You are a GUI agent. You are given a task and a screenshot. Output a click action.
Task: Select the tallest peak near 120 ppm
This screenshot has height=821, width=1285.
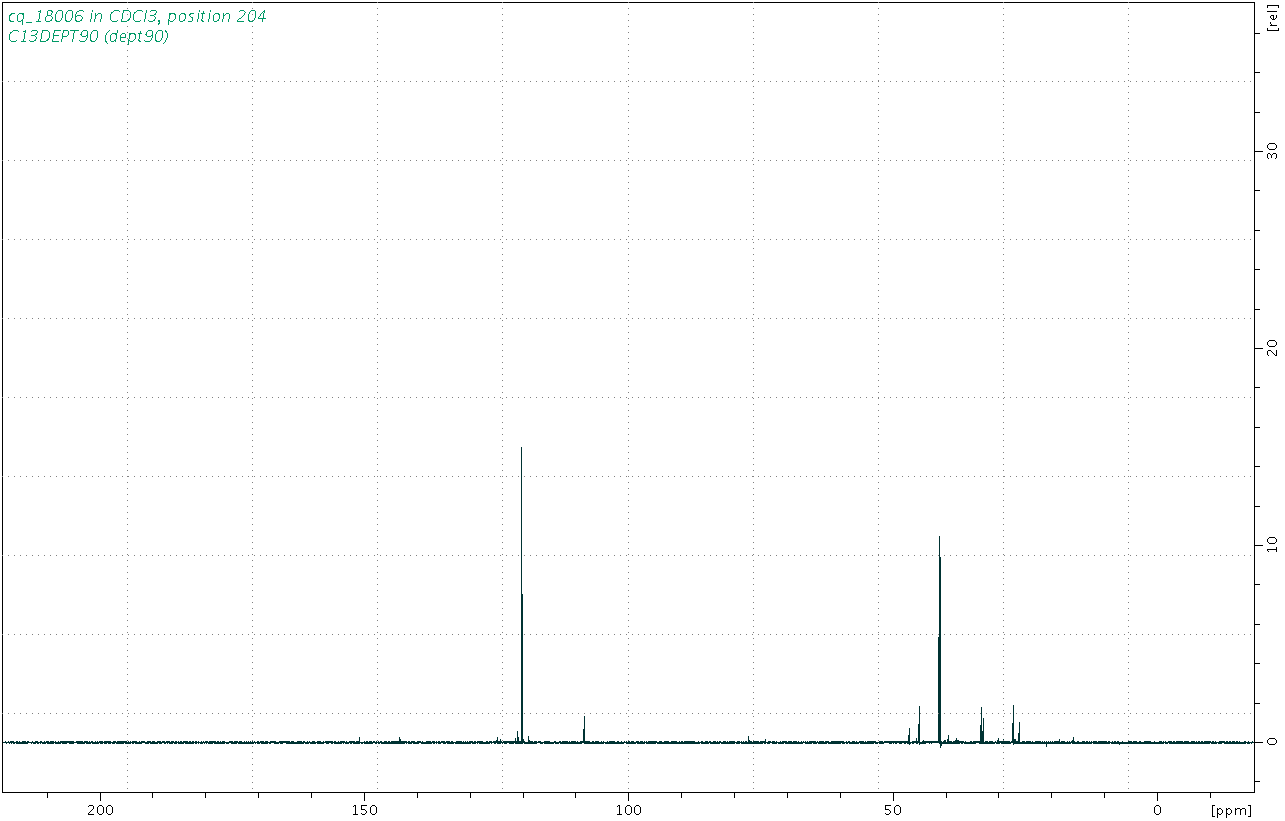521,594
